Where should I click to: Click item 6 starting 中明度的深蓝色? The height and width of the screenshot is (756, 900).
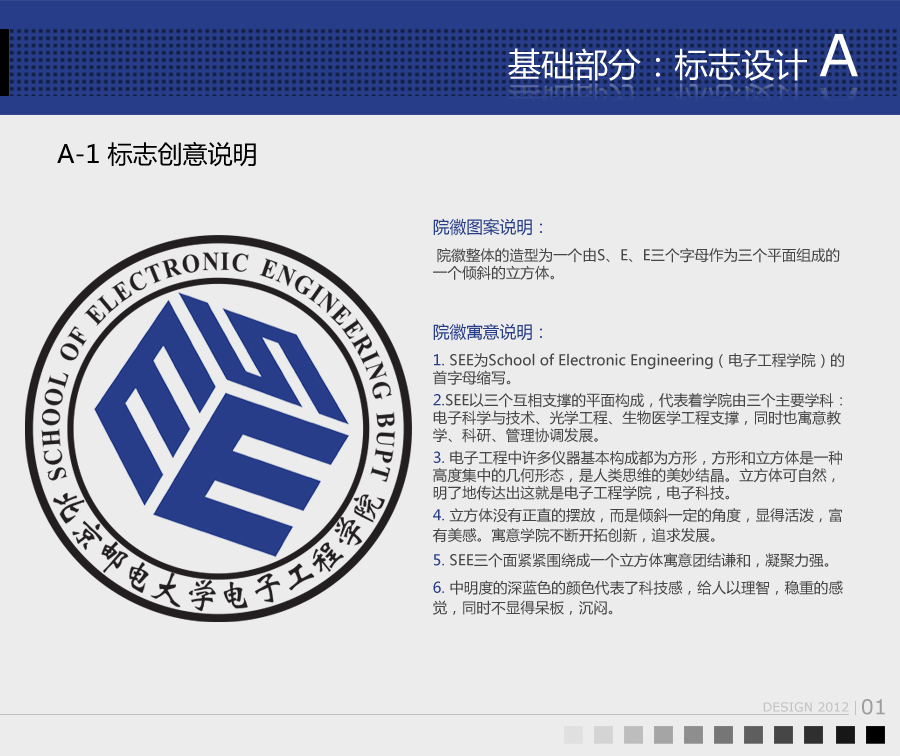pyautogui.click(x=637, y=598)
